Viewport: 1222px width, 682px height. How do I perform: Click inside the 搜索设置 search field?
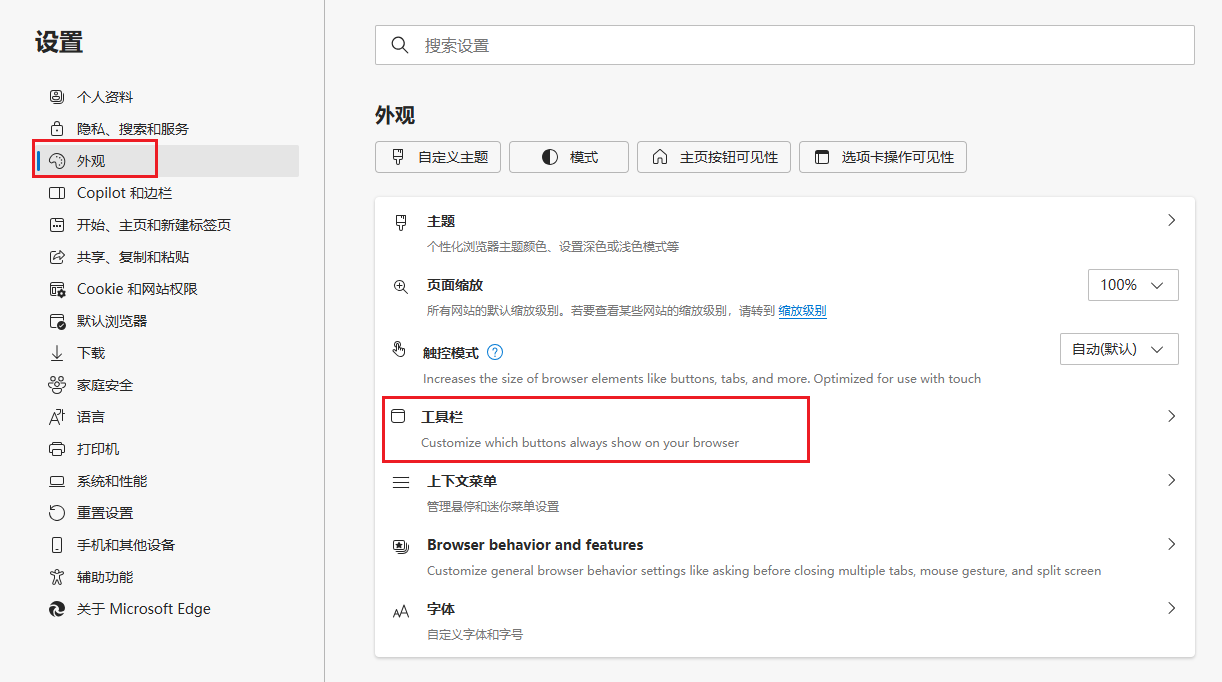700,44
